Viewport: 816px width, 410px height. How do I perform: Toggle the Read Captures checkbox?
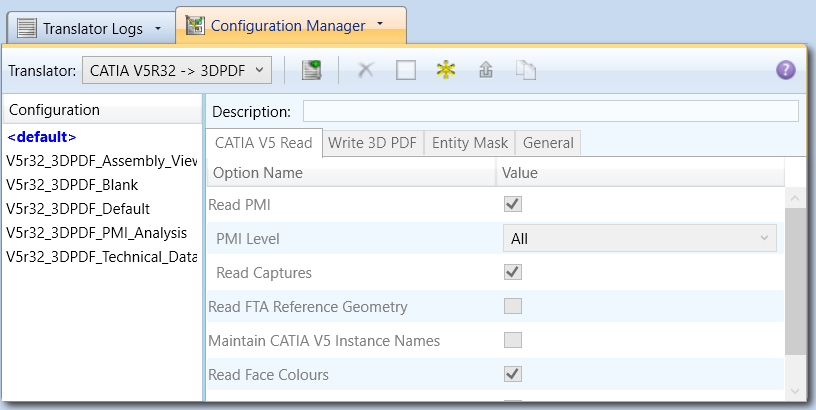513,272
